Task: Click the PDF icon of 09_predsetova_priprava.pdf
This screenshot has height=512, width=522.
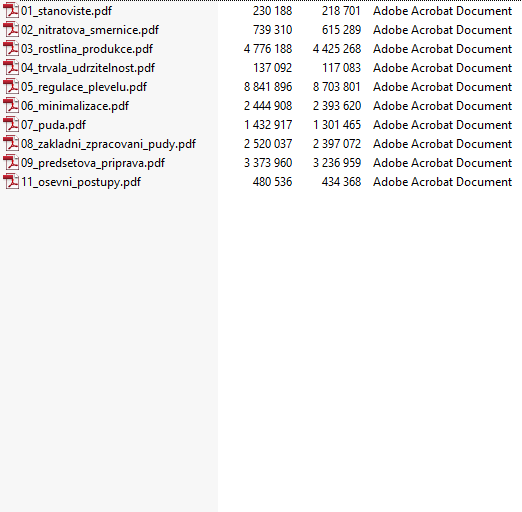Action: point(11,162)
